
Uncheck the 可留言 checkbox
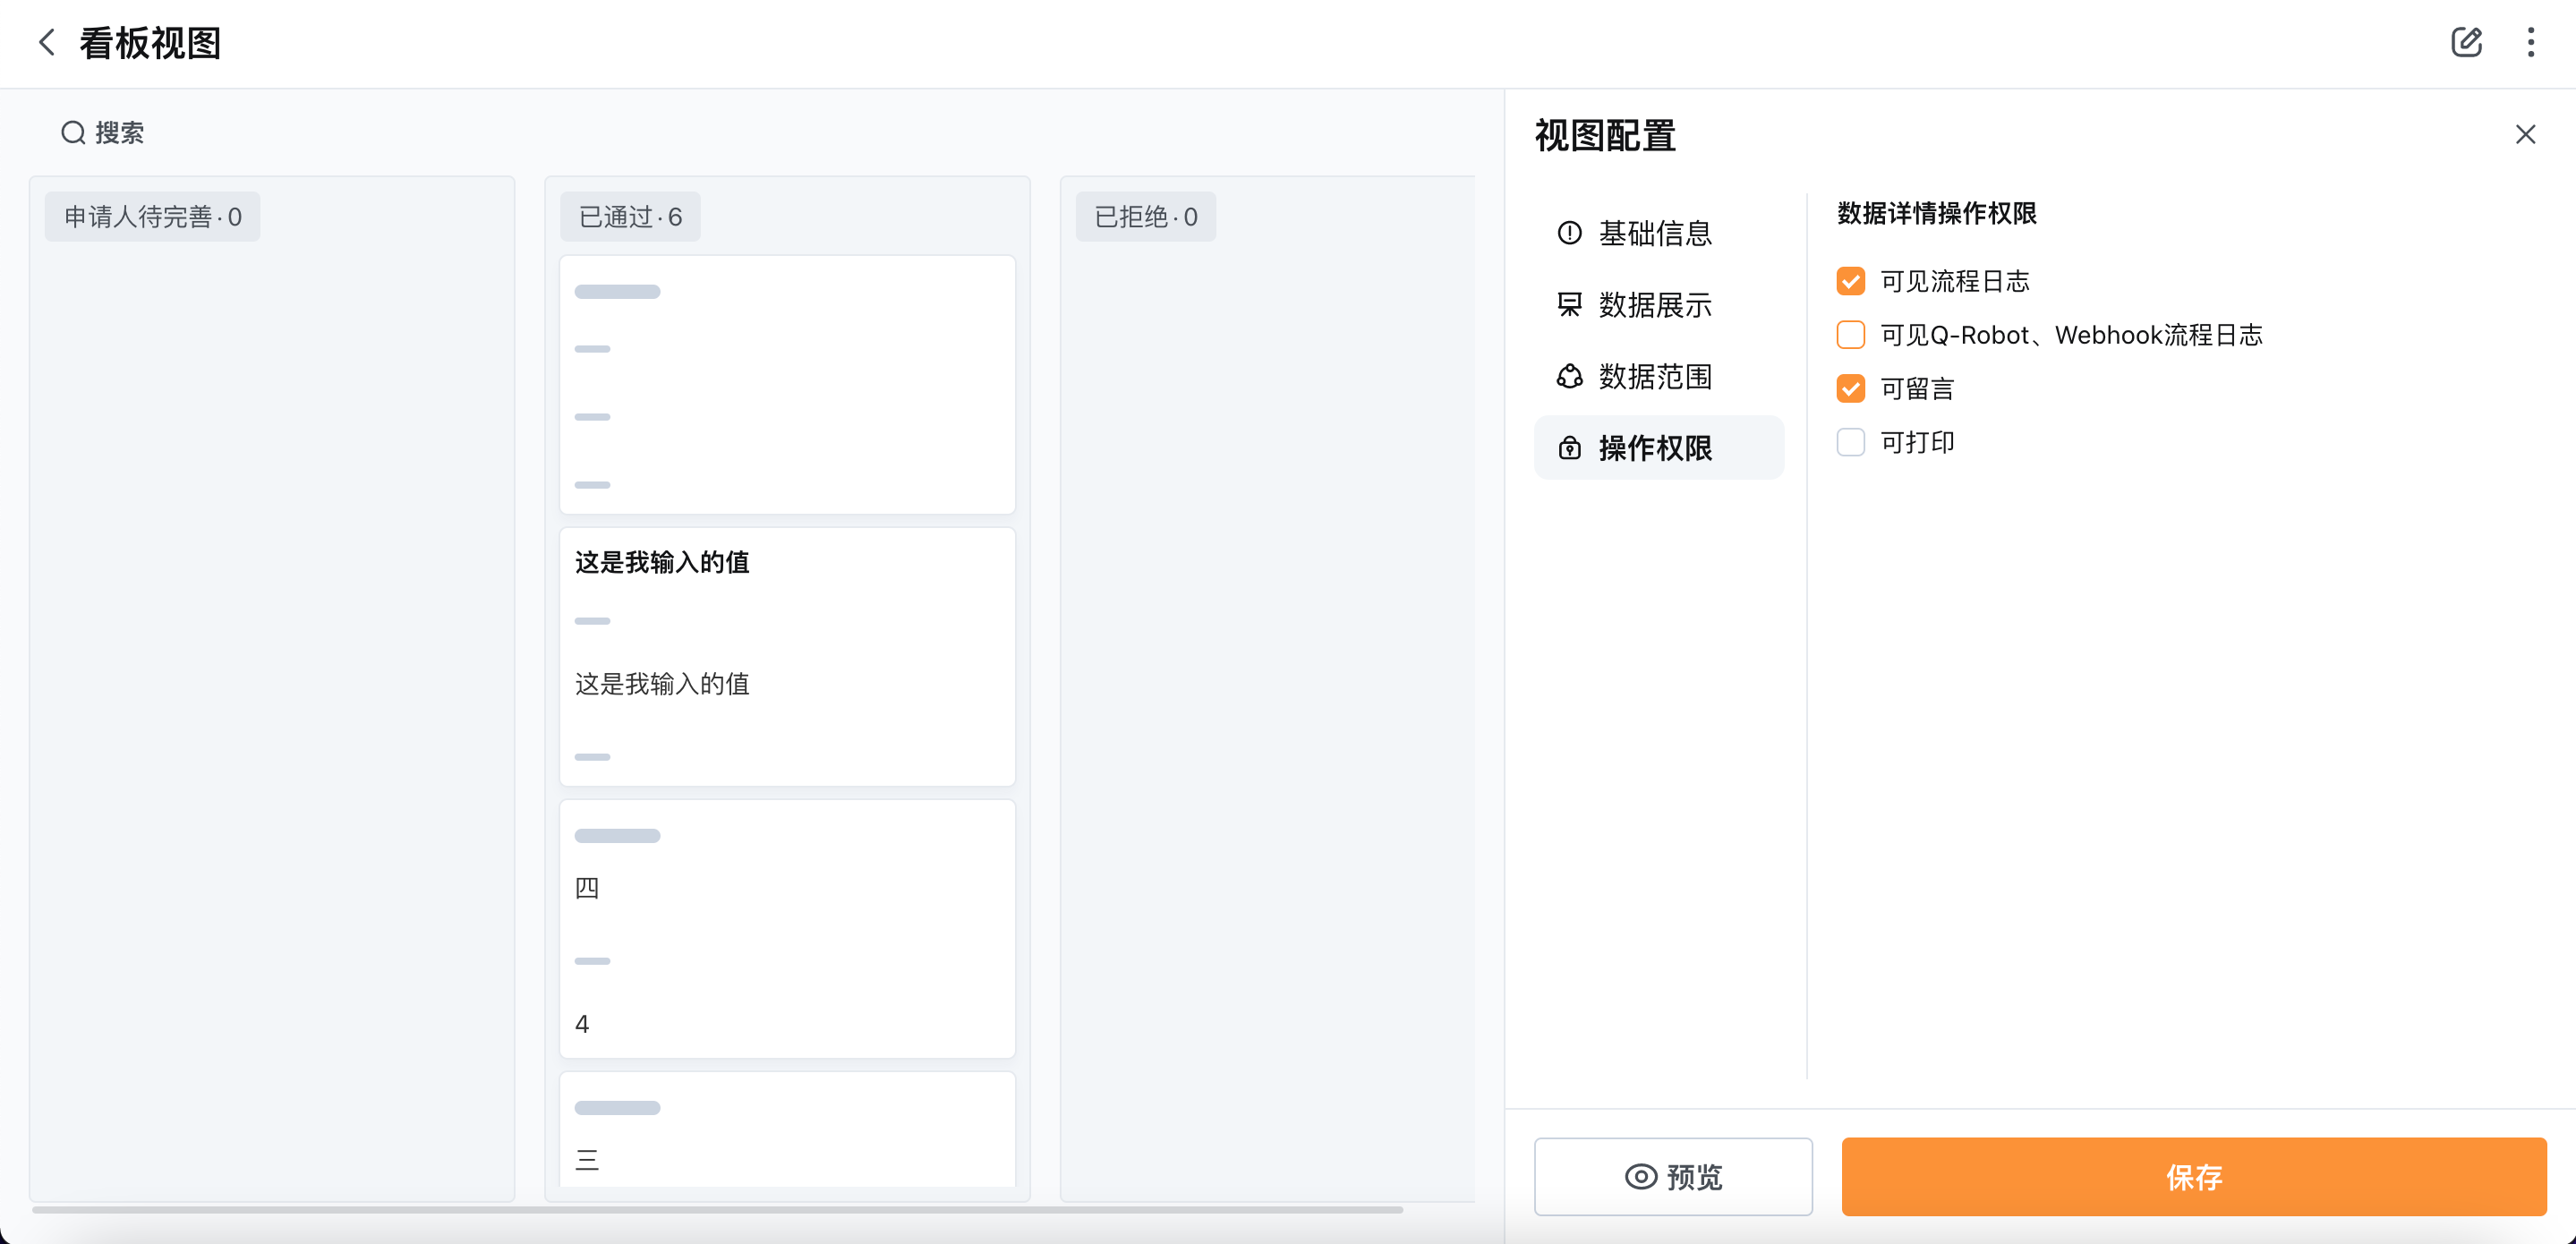click(1850, 389)
